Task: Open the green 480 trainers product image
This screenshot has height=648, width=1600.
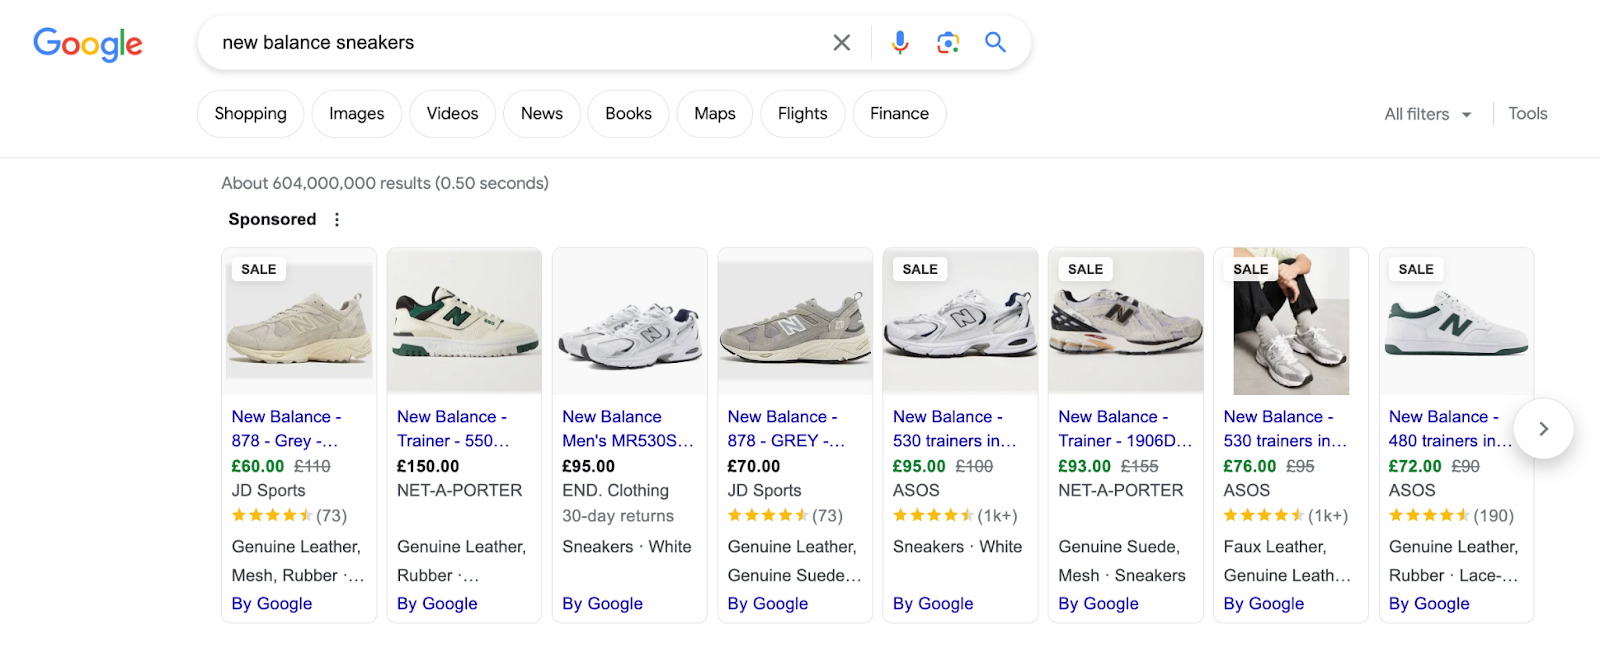Action: (x=1456, y=322)
